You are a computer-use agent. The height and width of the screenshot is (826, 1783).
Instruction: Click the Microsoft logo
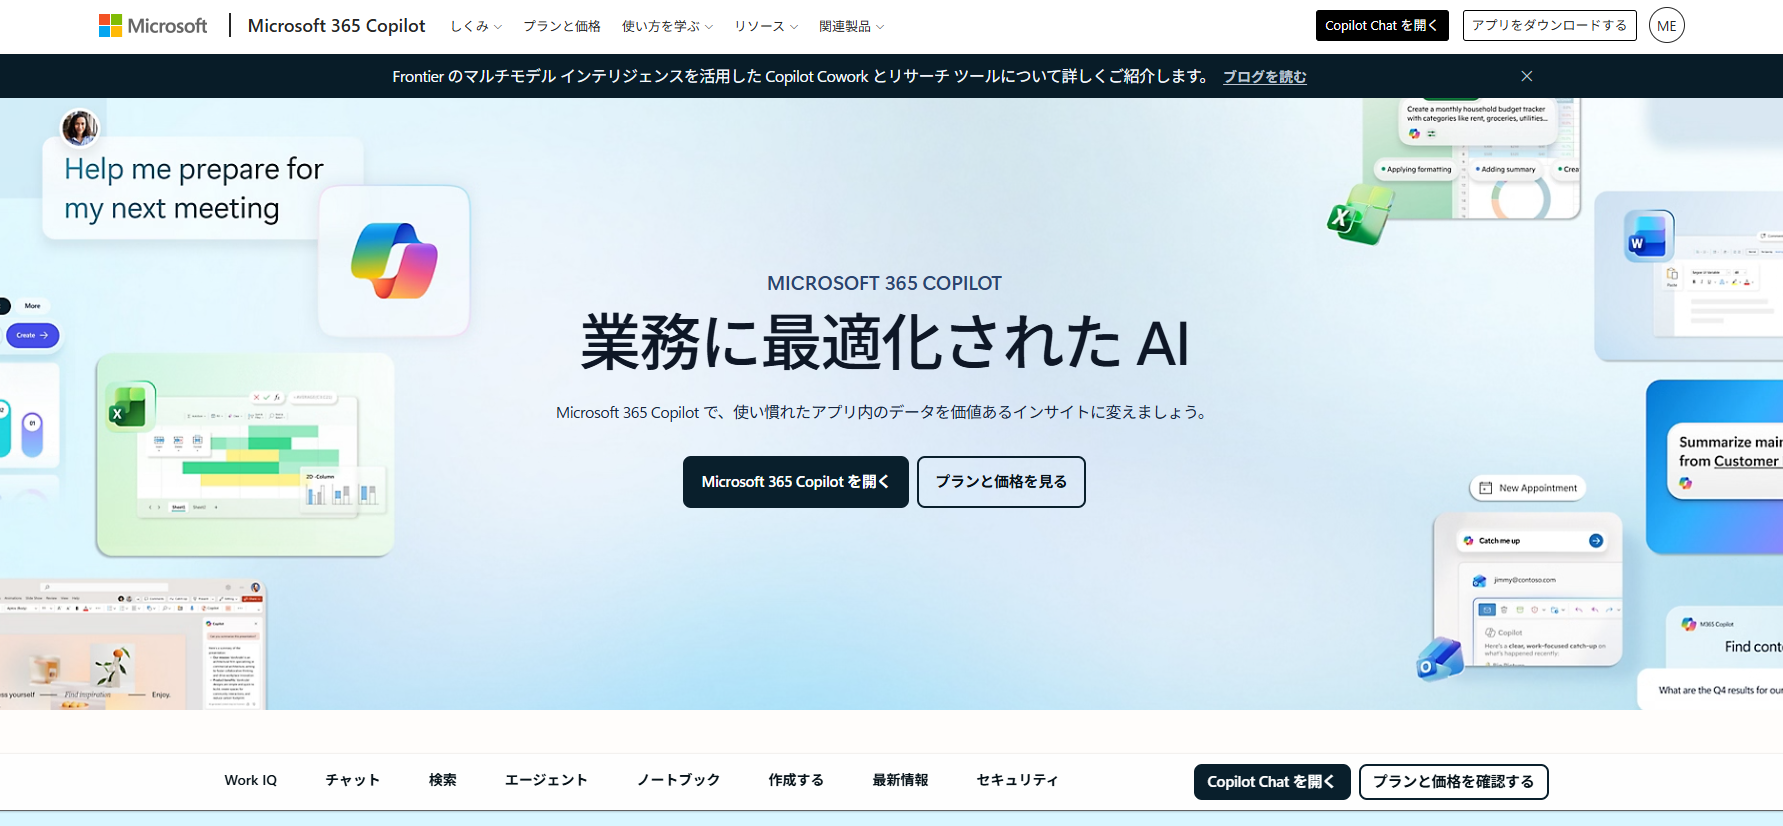[153, 26]
